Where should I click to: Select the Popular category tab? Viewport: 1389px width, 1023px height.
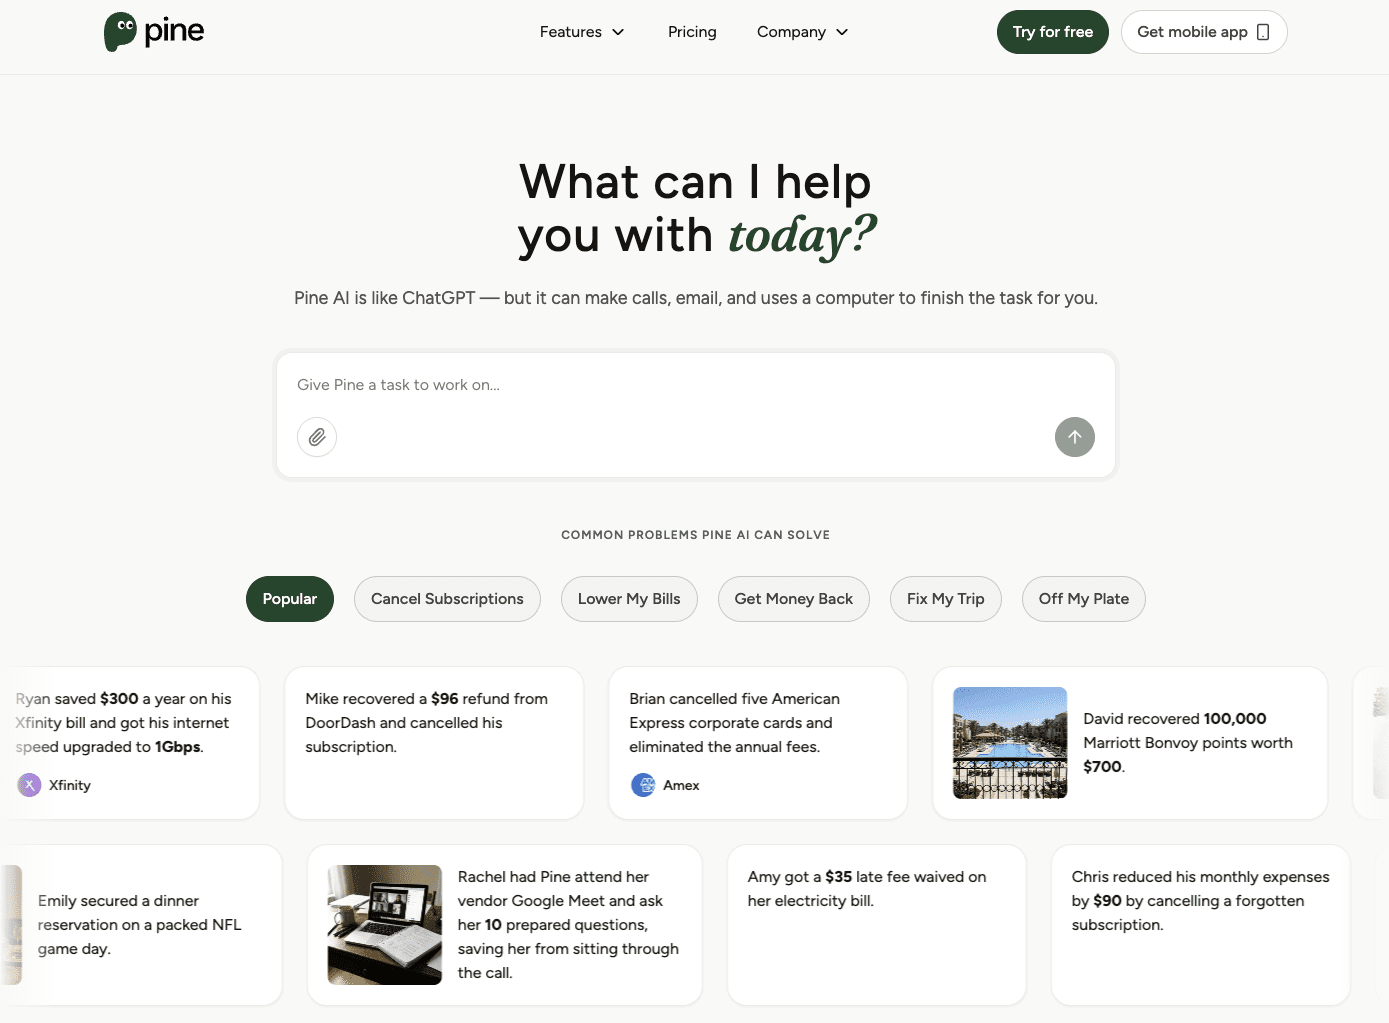pos(289,599)
